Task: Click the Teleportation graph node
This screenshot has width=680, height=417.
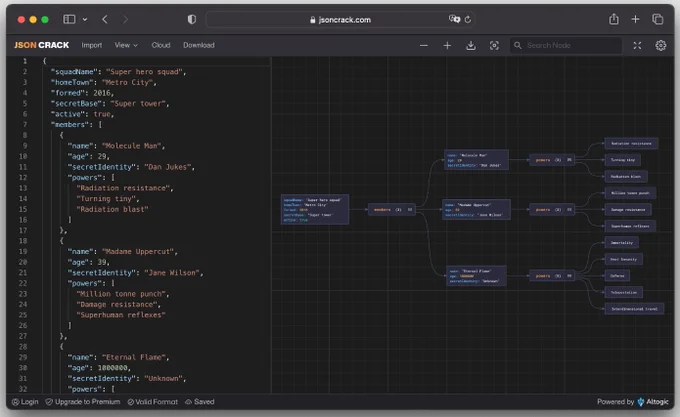Action: tap(624, 293)
